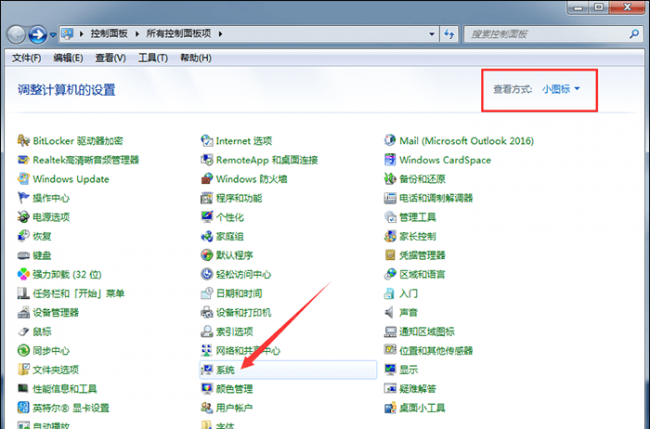This screenshot has width=650, height=429.
Task: Open the 文件(F) menu
Action: click(x=27, y=58)
